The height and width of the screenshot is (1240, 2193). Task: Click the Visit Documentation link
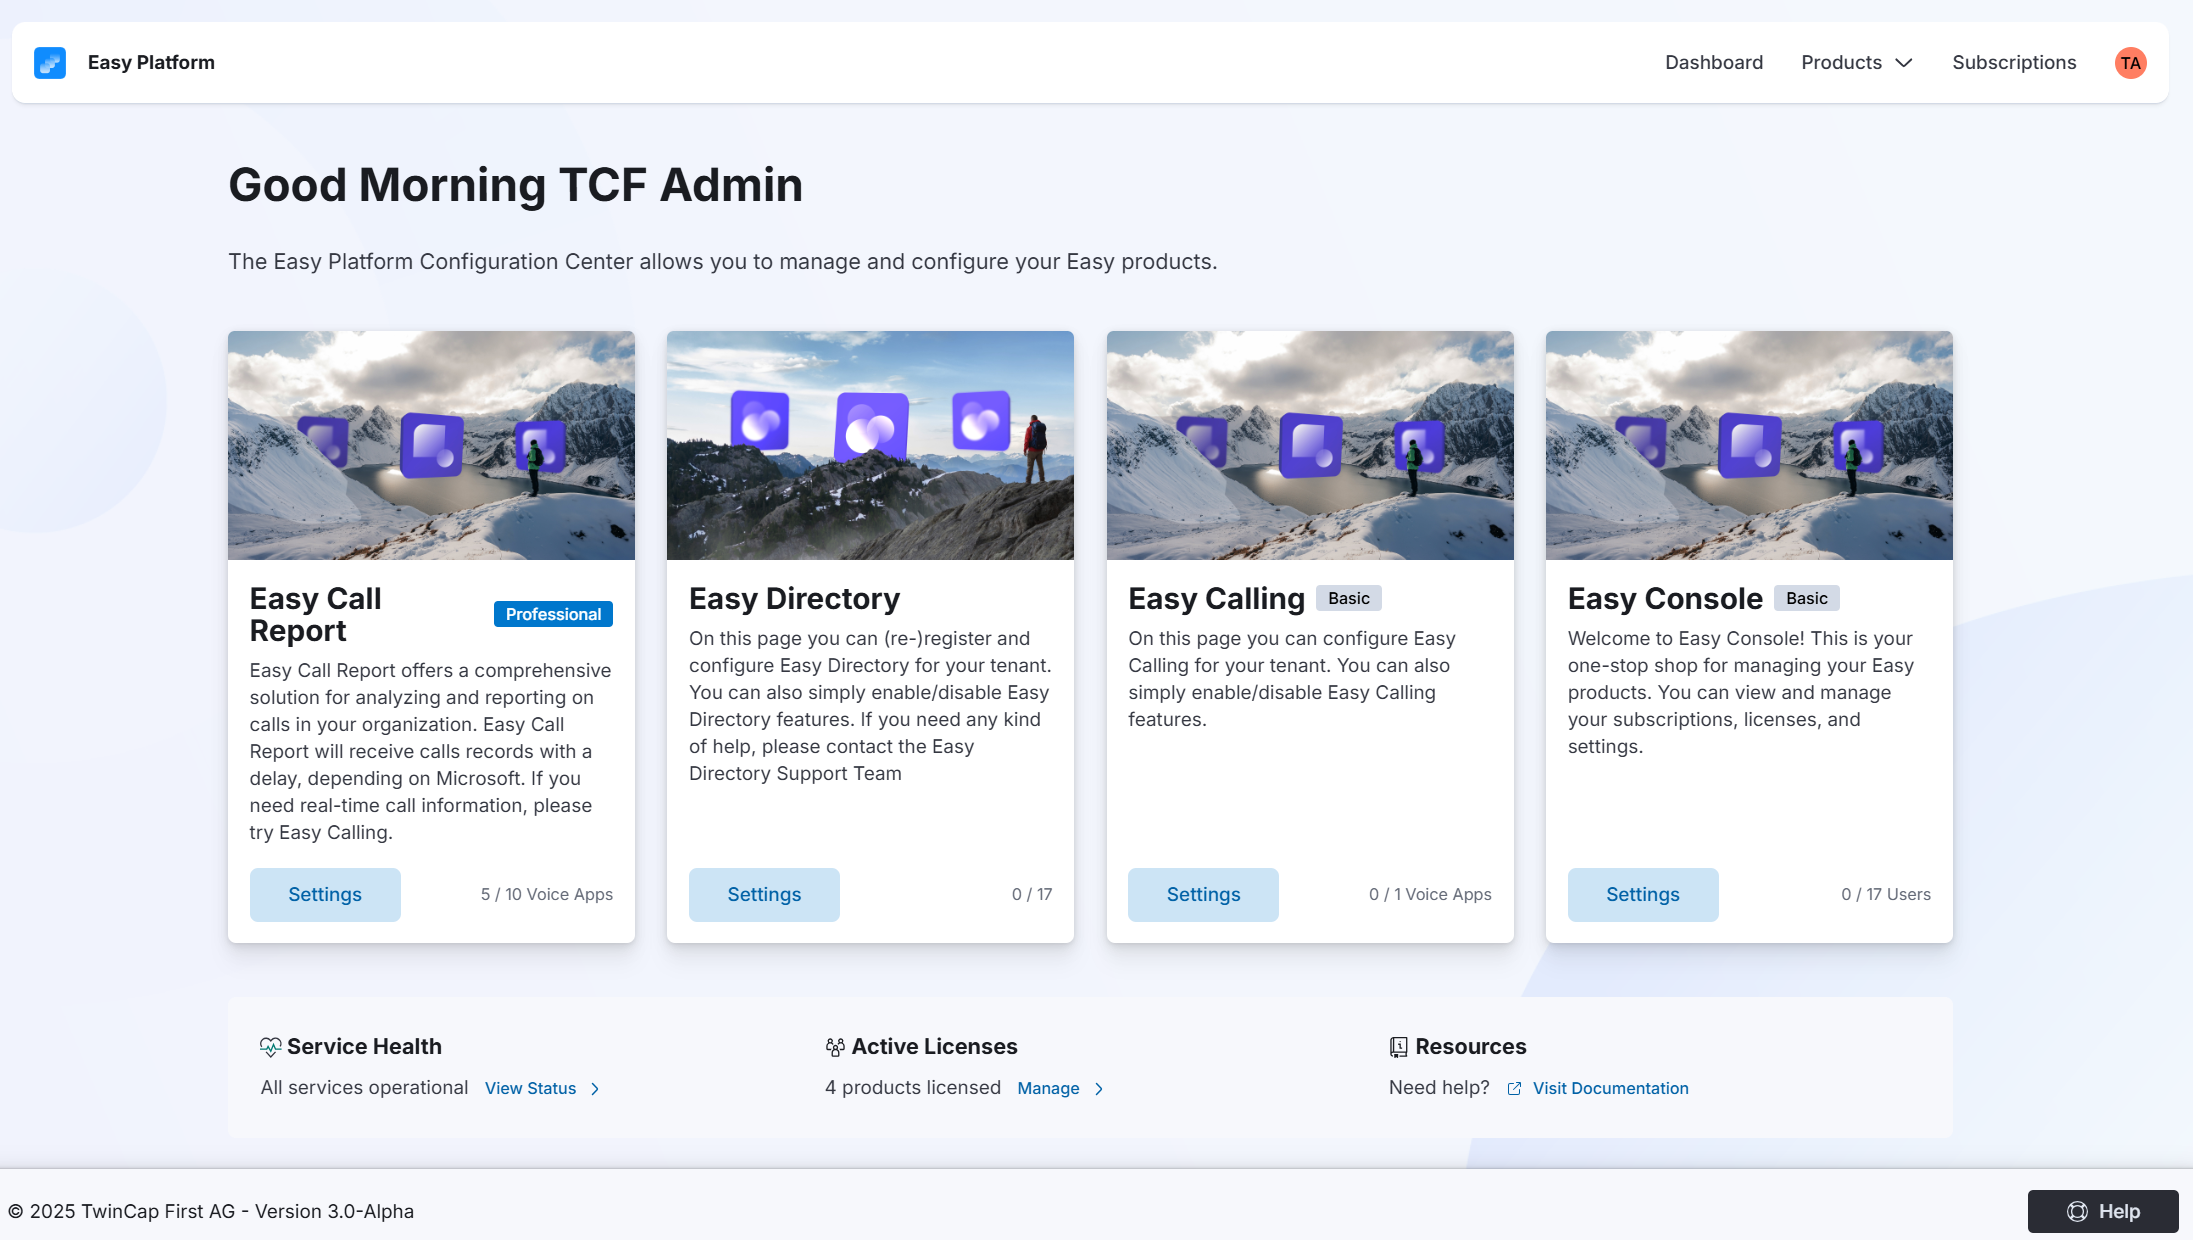pyautogui.click(x=1610, y=1089)
